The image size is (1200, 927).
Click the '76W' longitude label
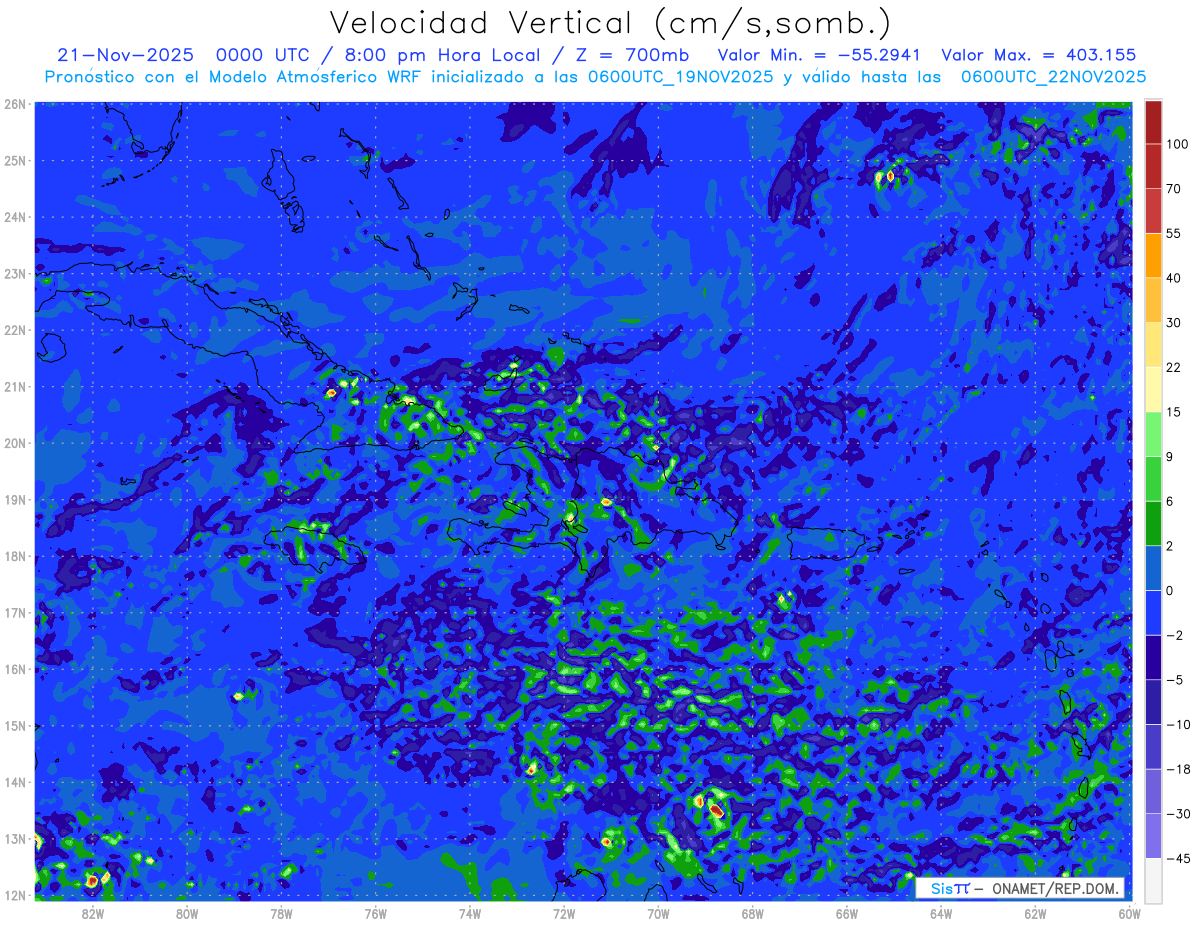[x=375, y=913]
